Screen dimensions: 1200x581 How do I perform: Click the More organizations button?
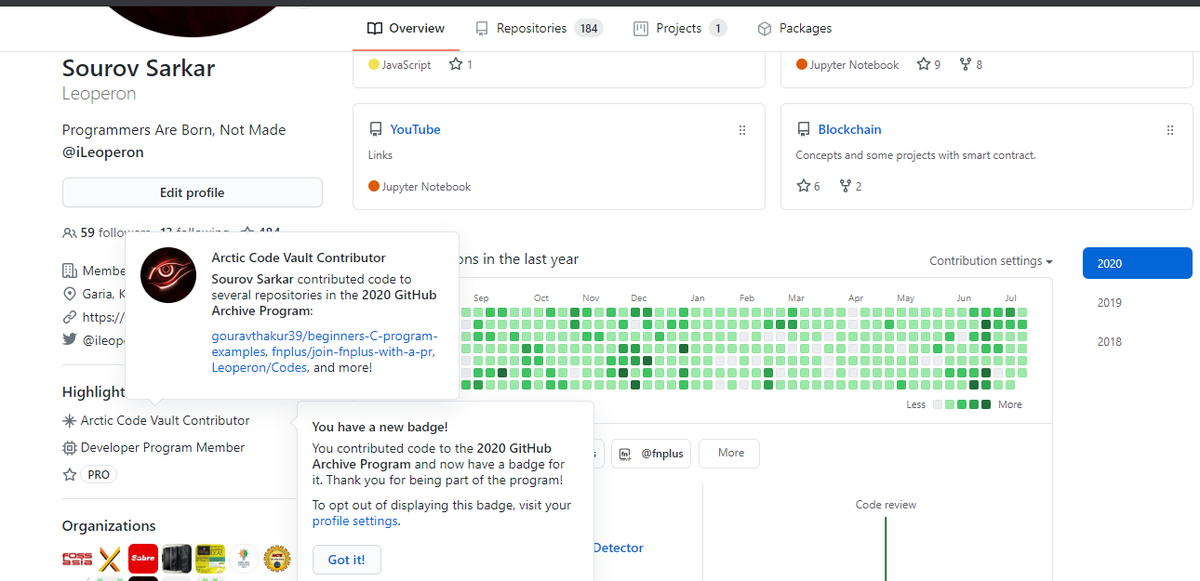[x=730, y=454]
